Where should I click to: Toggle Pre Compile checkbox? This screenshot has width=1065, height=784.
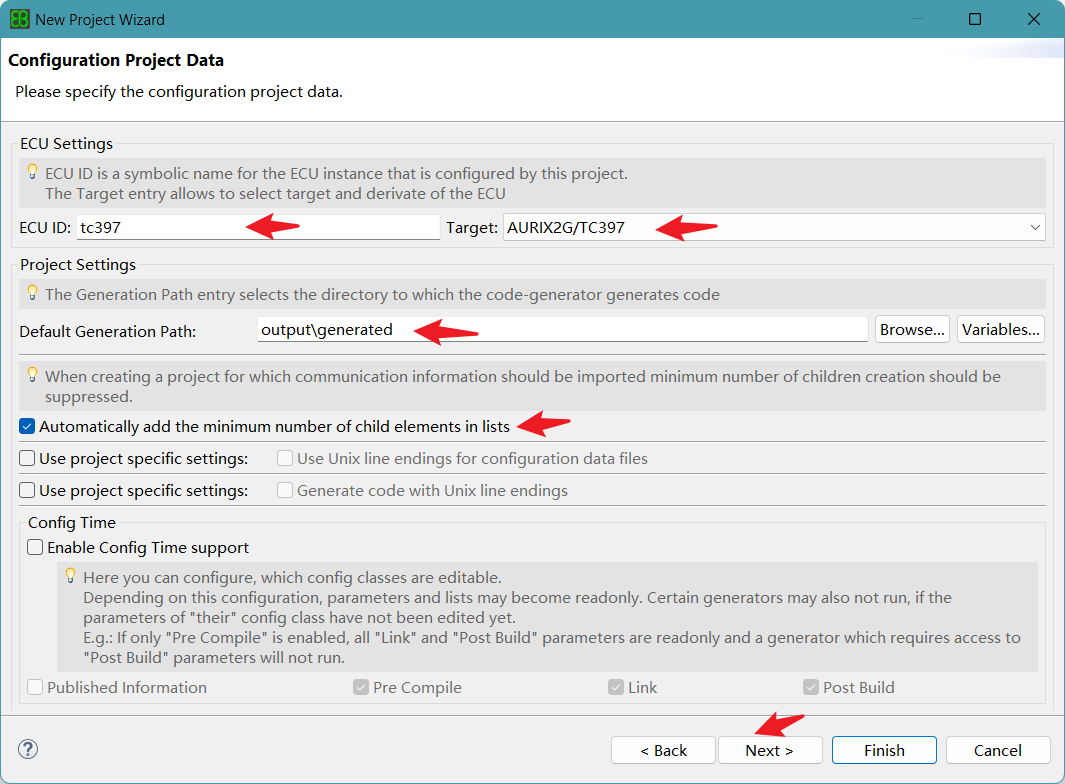click(361, 688)
